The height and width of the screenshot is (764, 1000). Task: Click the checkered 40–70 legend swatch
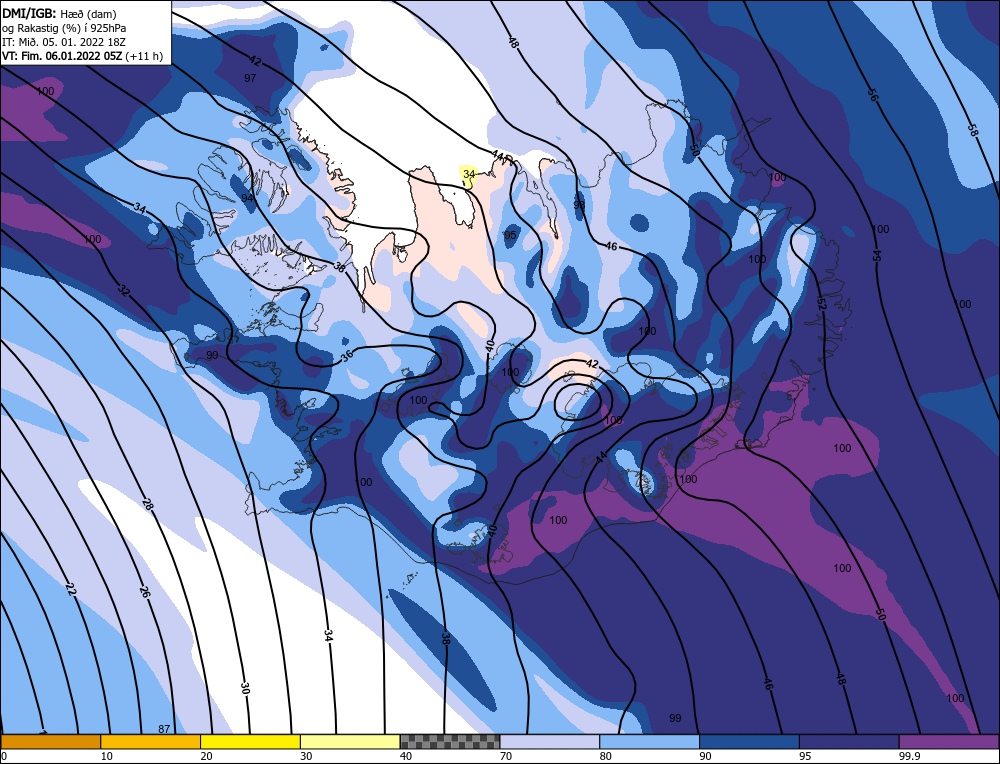(x=450, y=741)
